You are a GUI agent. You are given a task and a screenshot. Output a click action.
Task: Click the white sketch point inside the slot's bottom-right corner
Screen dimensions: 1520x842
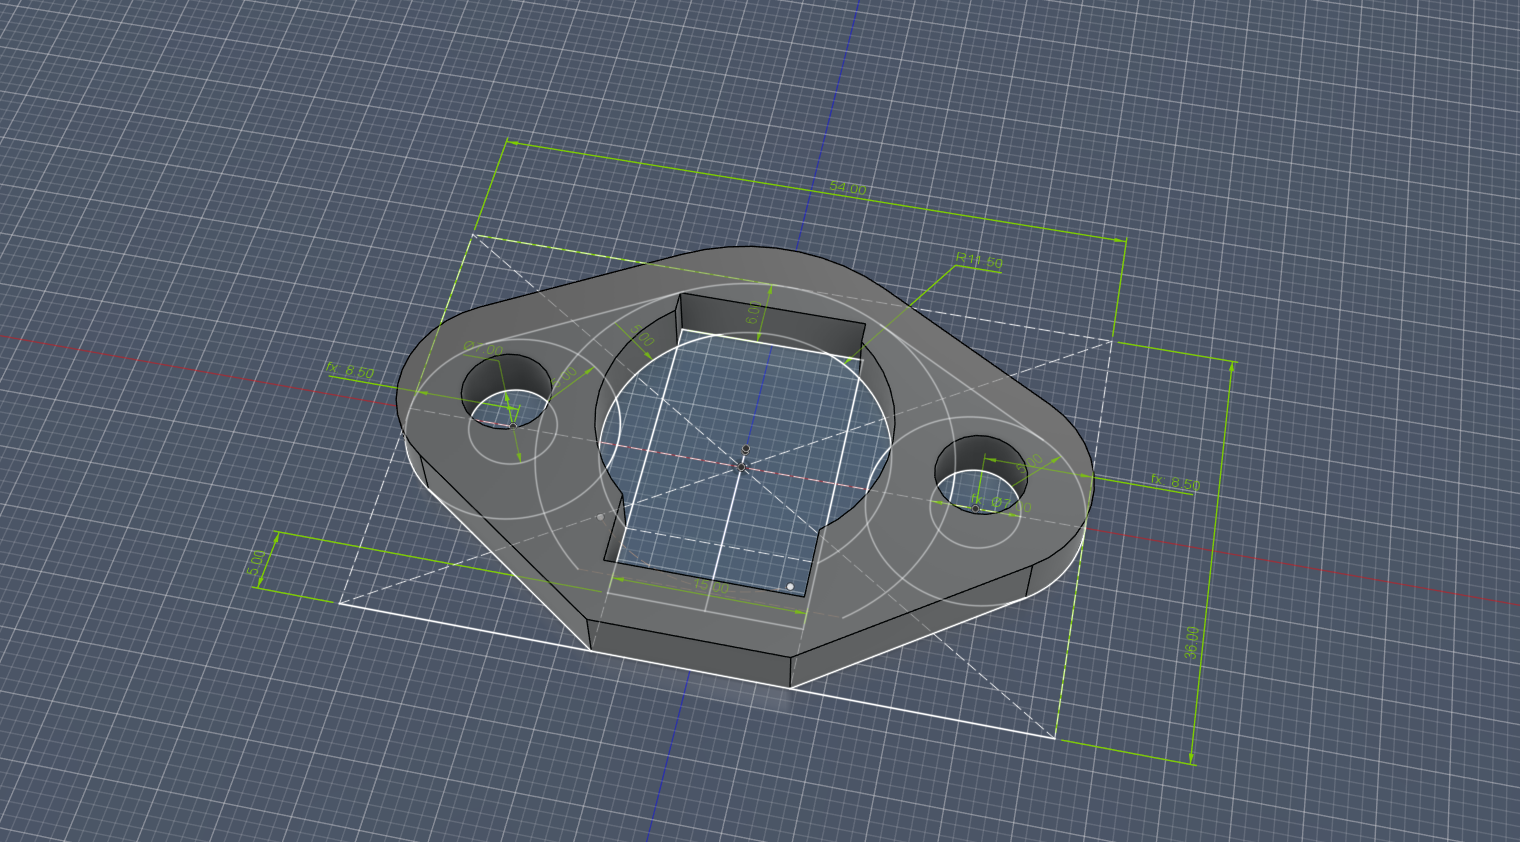(790, 586)
